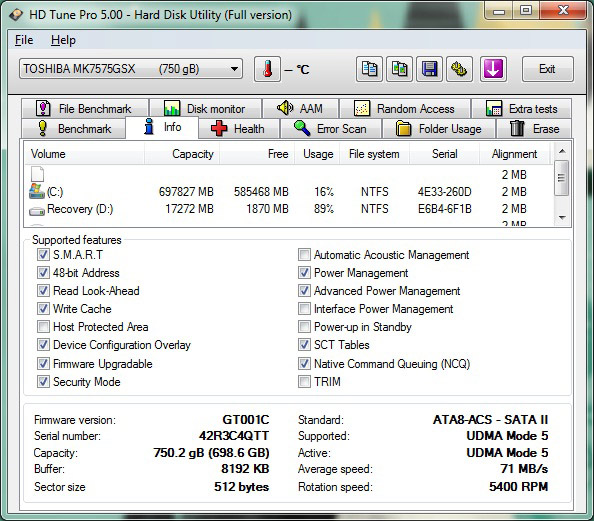Click the ATA8-ACS - SATA II standard value
This screenshot has height=521, width=594.
point(491,420)
